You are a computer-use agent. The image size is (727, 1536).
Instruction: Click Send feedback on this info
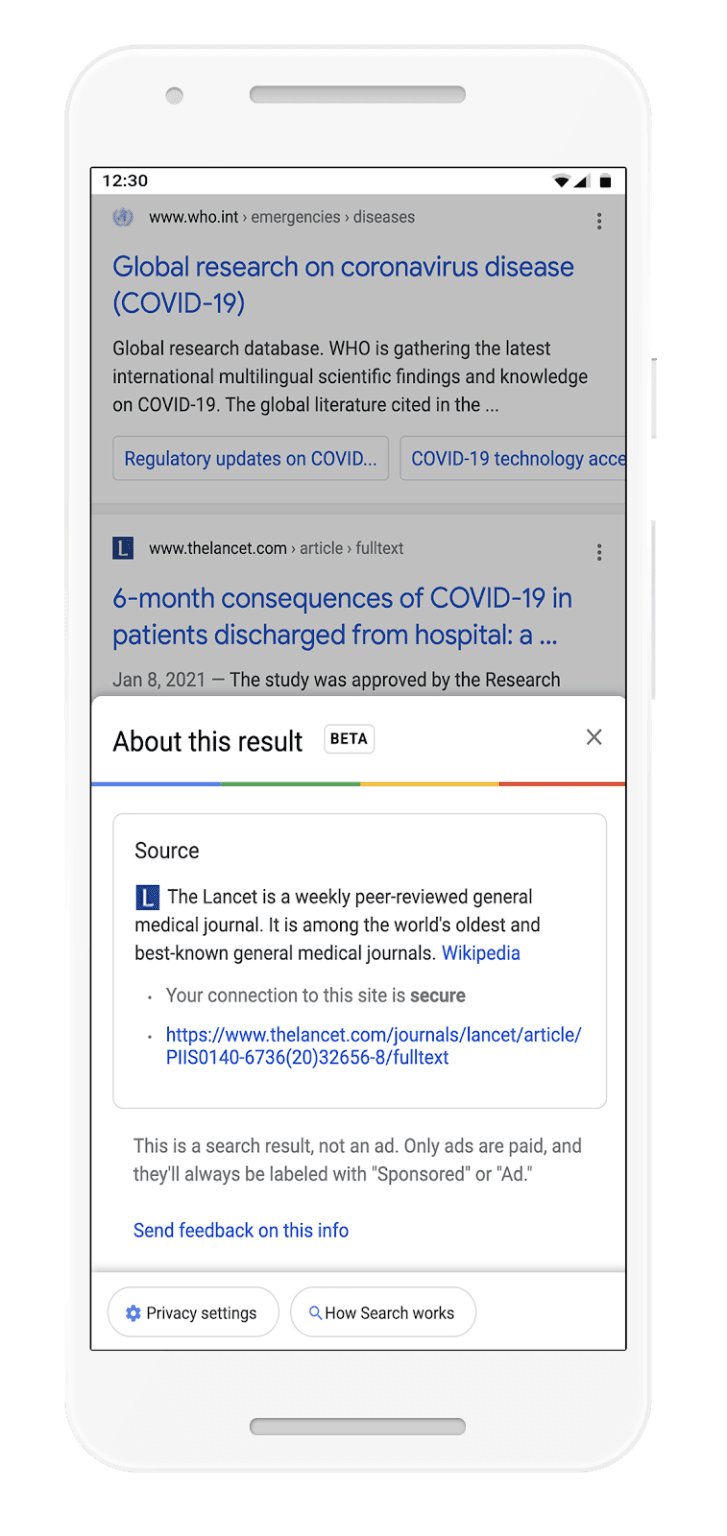(241, 1230)
